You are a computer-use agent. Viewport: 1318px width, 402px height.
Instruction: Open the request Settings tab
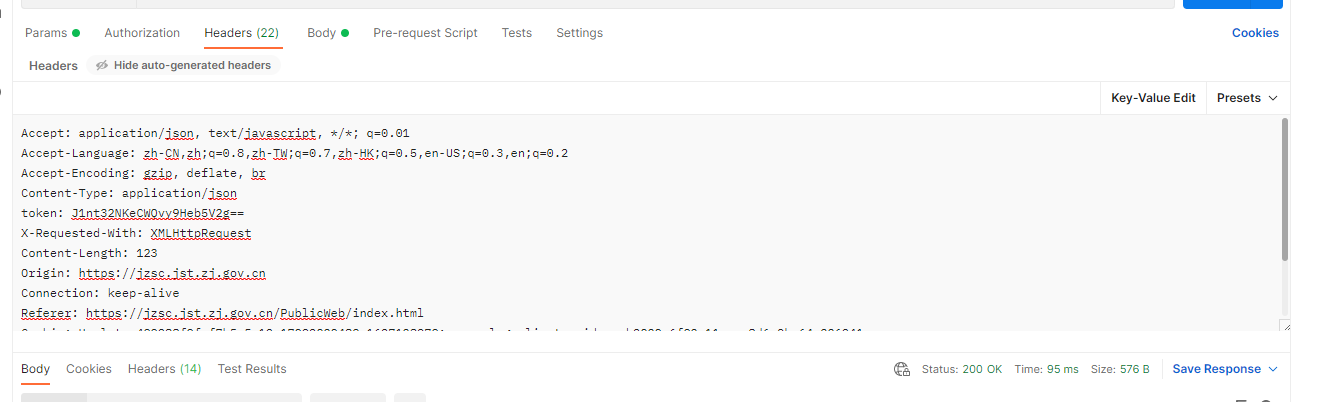580,33
